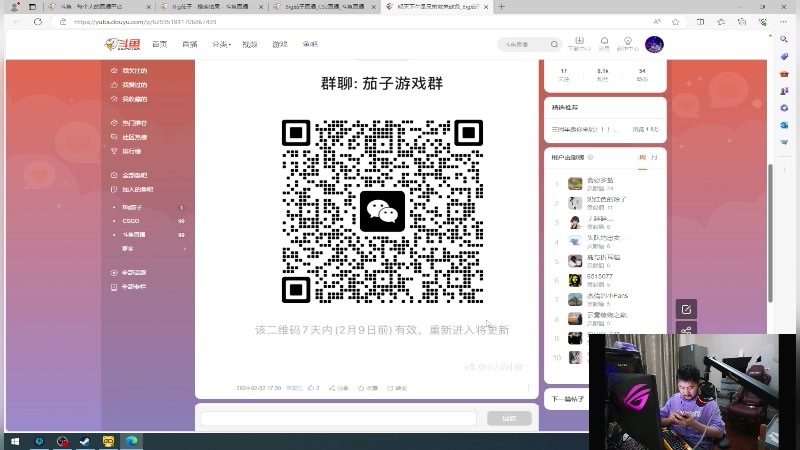Open 全部专栏 in the sidebar

point(130,287)
